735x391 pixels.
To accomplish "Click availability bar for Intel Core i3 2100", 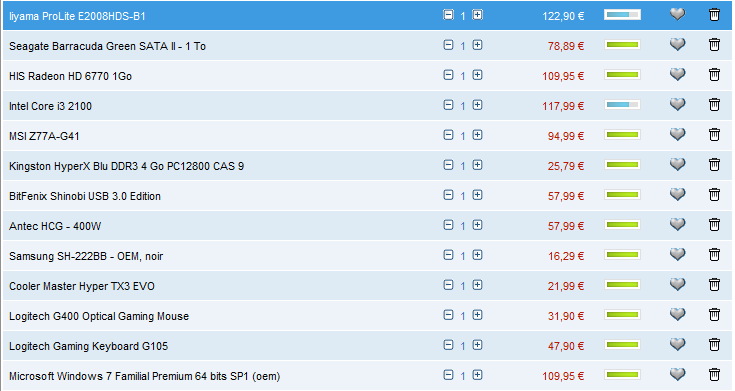I will (622, 105).
